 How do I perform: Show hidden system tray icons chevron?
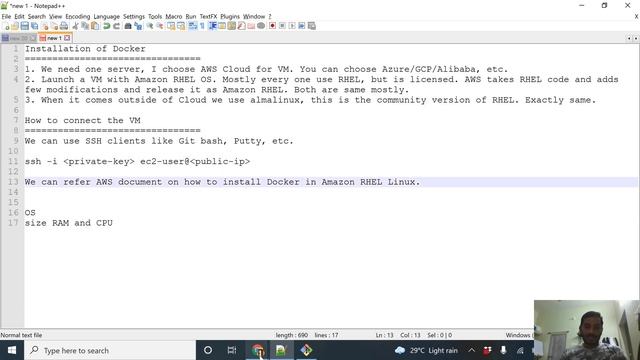pos(471,350)
